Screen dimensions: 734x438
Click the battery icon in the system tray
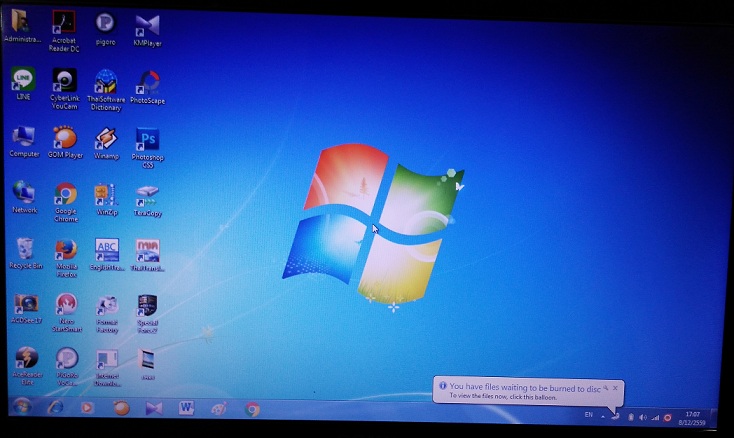[631, 417]
